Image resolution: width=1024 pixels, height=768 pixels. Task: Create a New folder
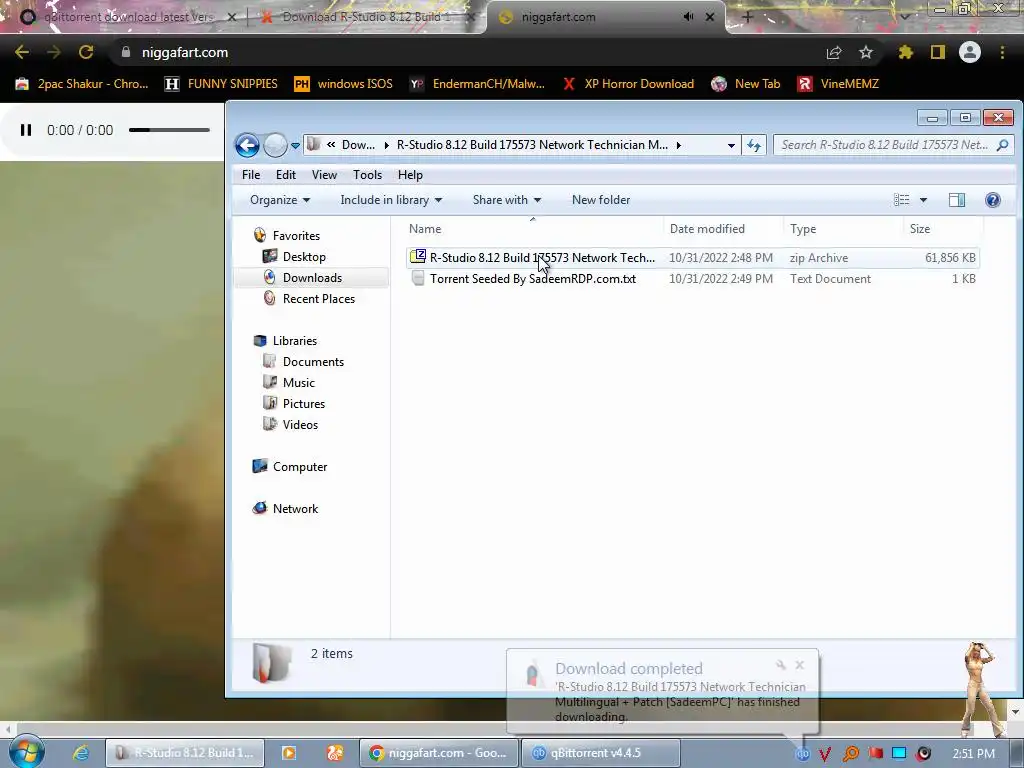pos(601,200)
